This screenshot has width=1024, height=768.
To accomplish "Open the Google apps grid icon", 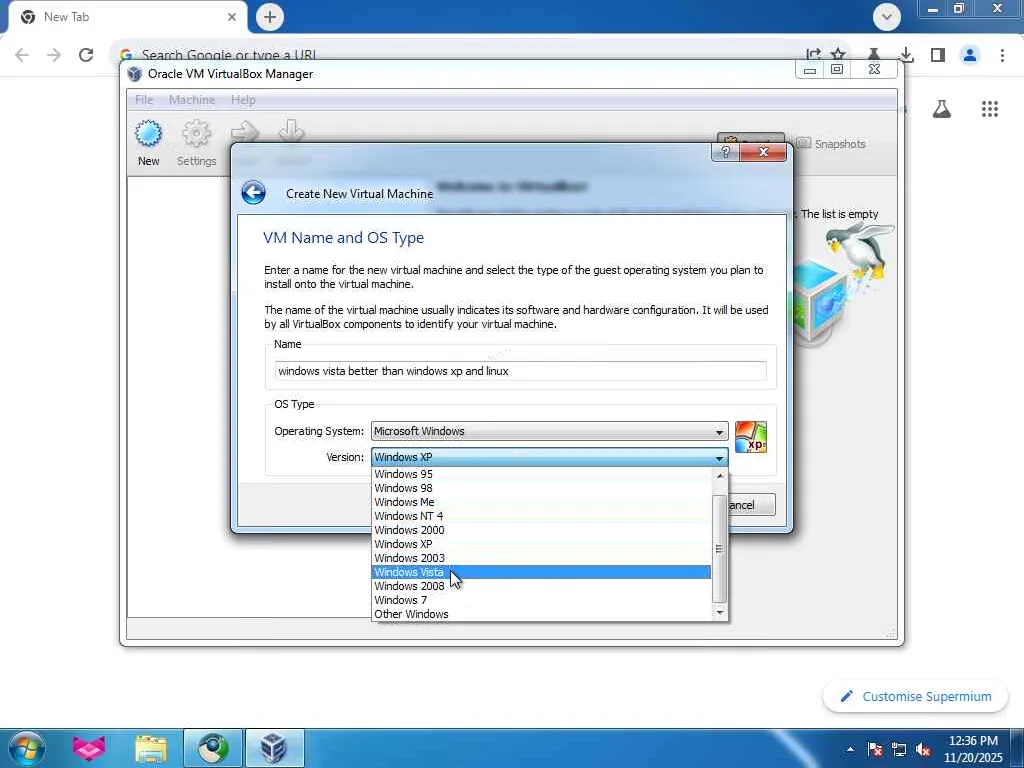I will (990, 109).
